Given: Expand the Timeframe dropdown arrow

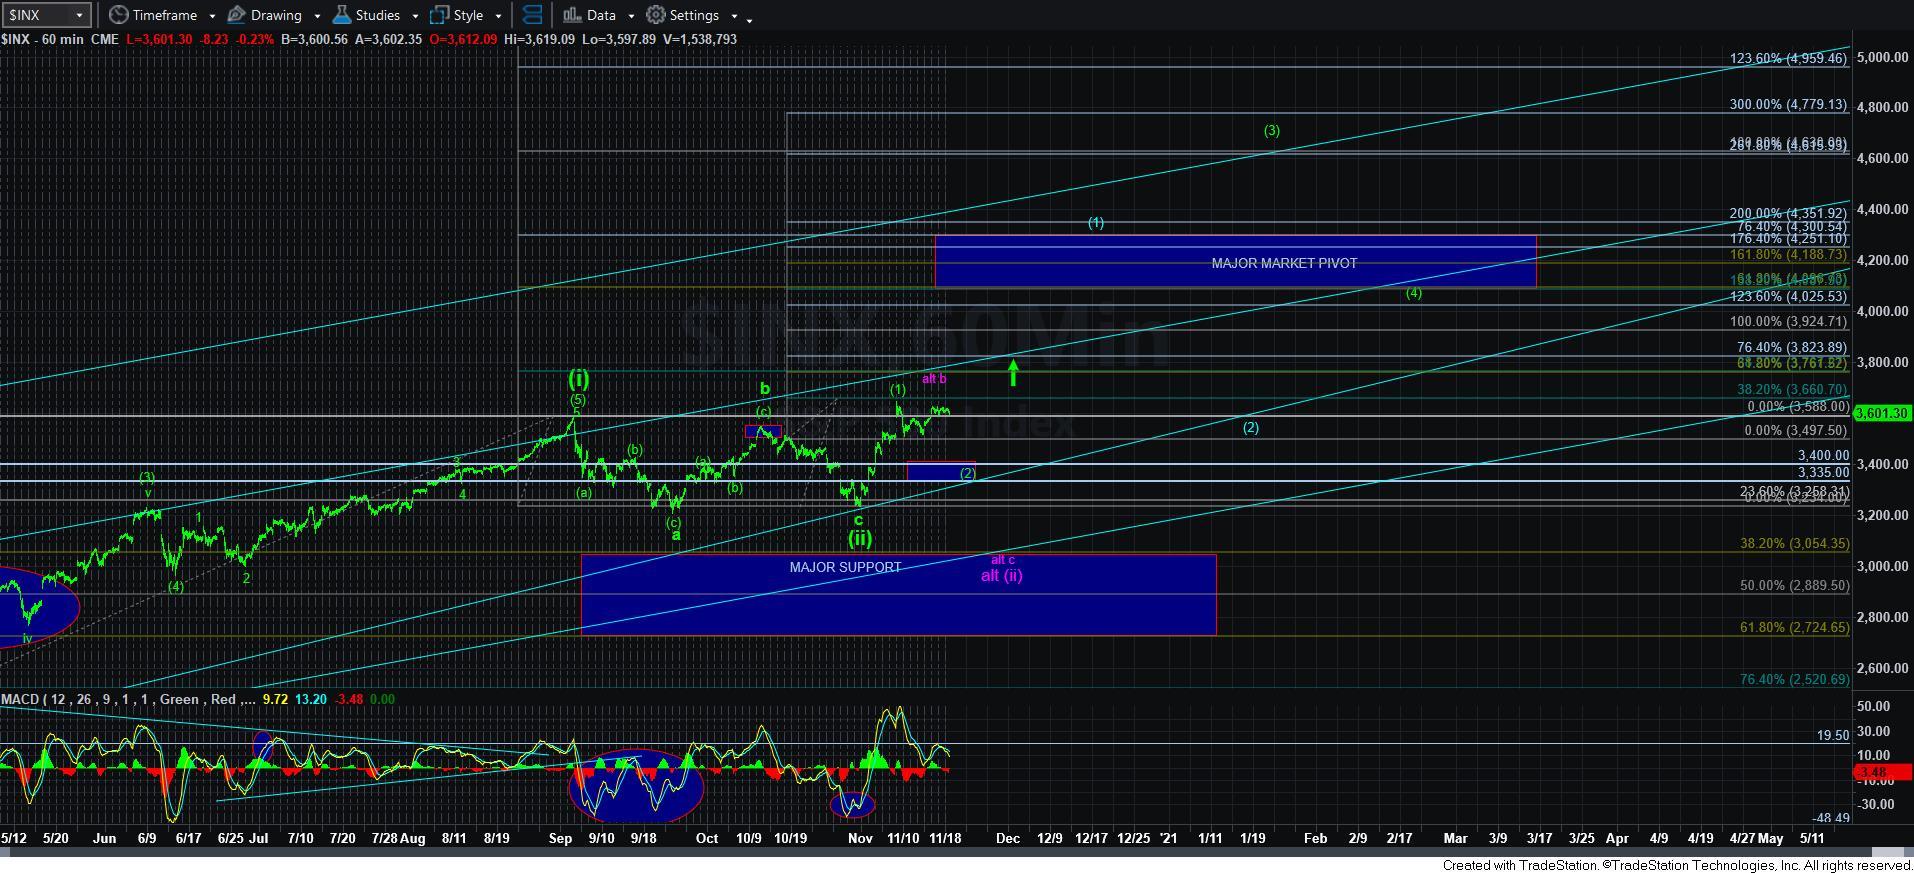Looking at the screenshot, I should pos(212,16).
